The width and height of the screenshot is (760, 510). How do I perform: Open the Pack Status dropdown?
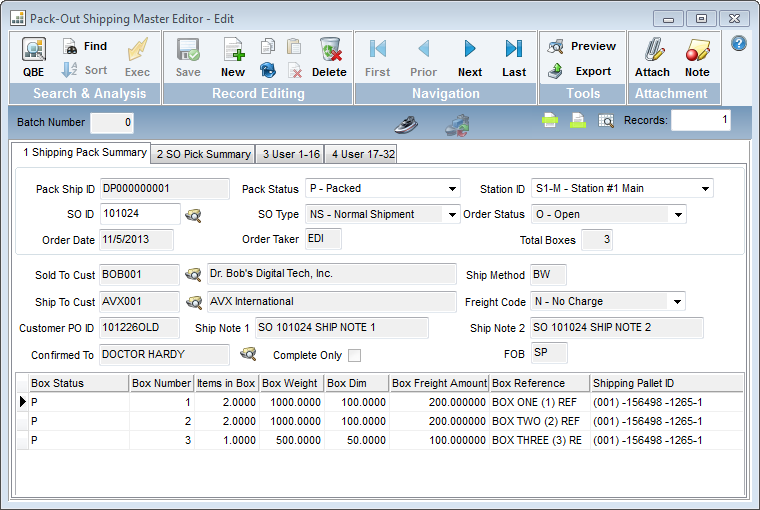tap(452, 189)
